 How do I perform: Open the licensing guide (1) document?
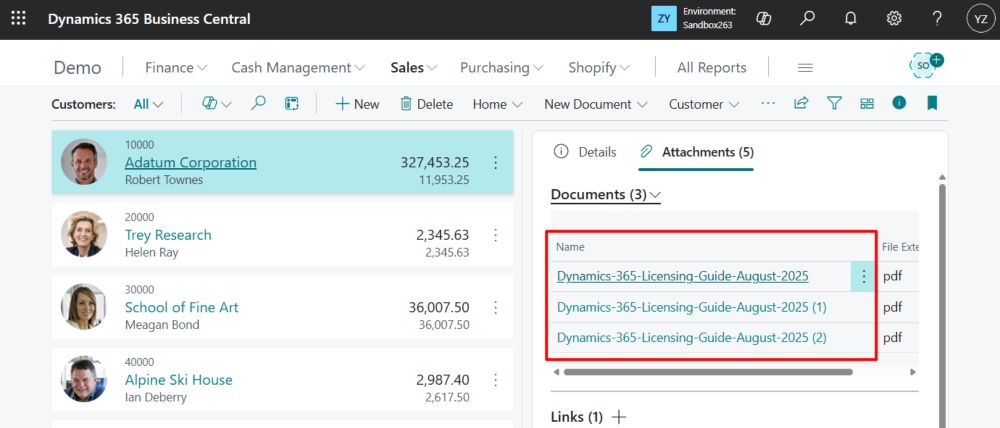point(691,307)
